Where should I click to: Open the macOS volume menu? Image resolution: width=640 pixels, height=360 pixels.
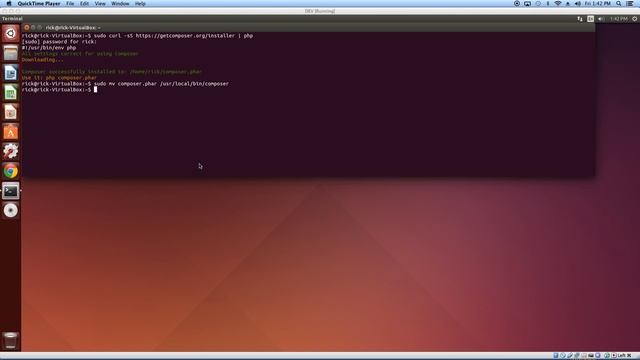click(x=578, y=3)
